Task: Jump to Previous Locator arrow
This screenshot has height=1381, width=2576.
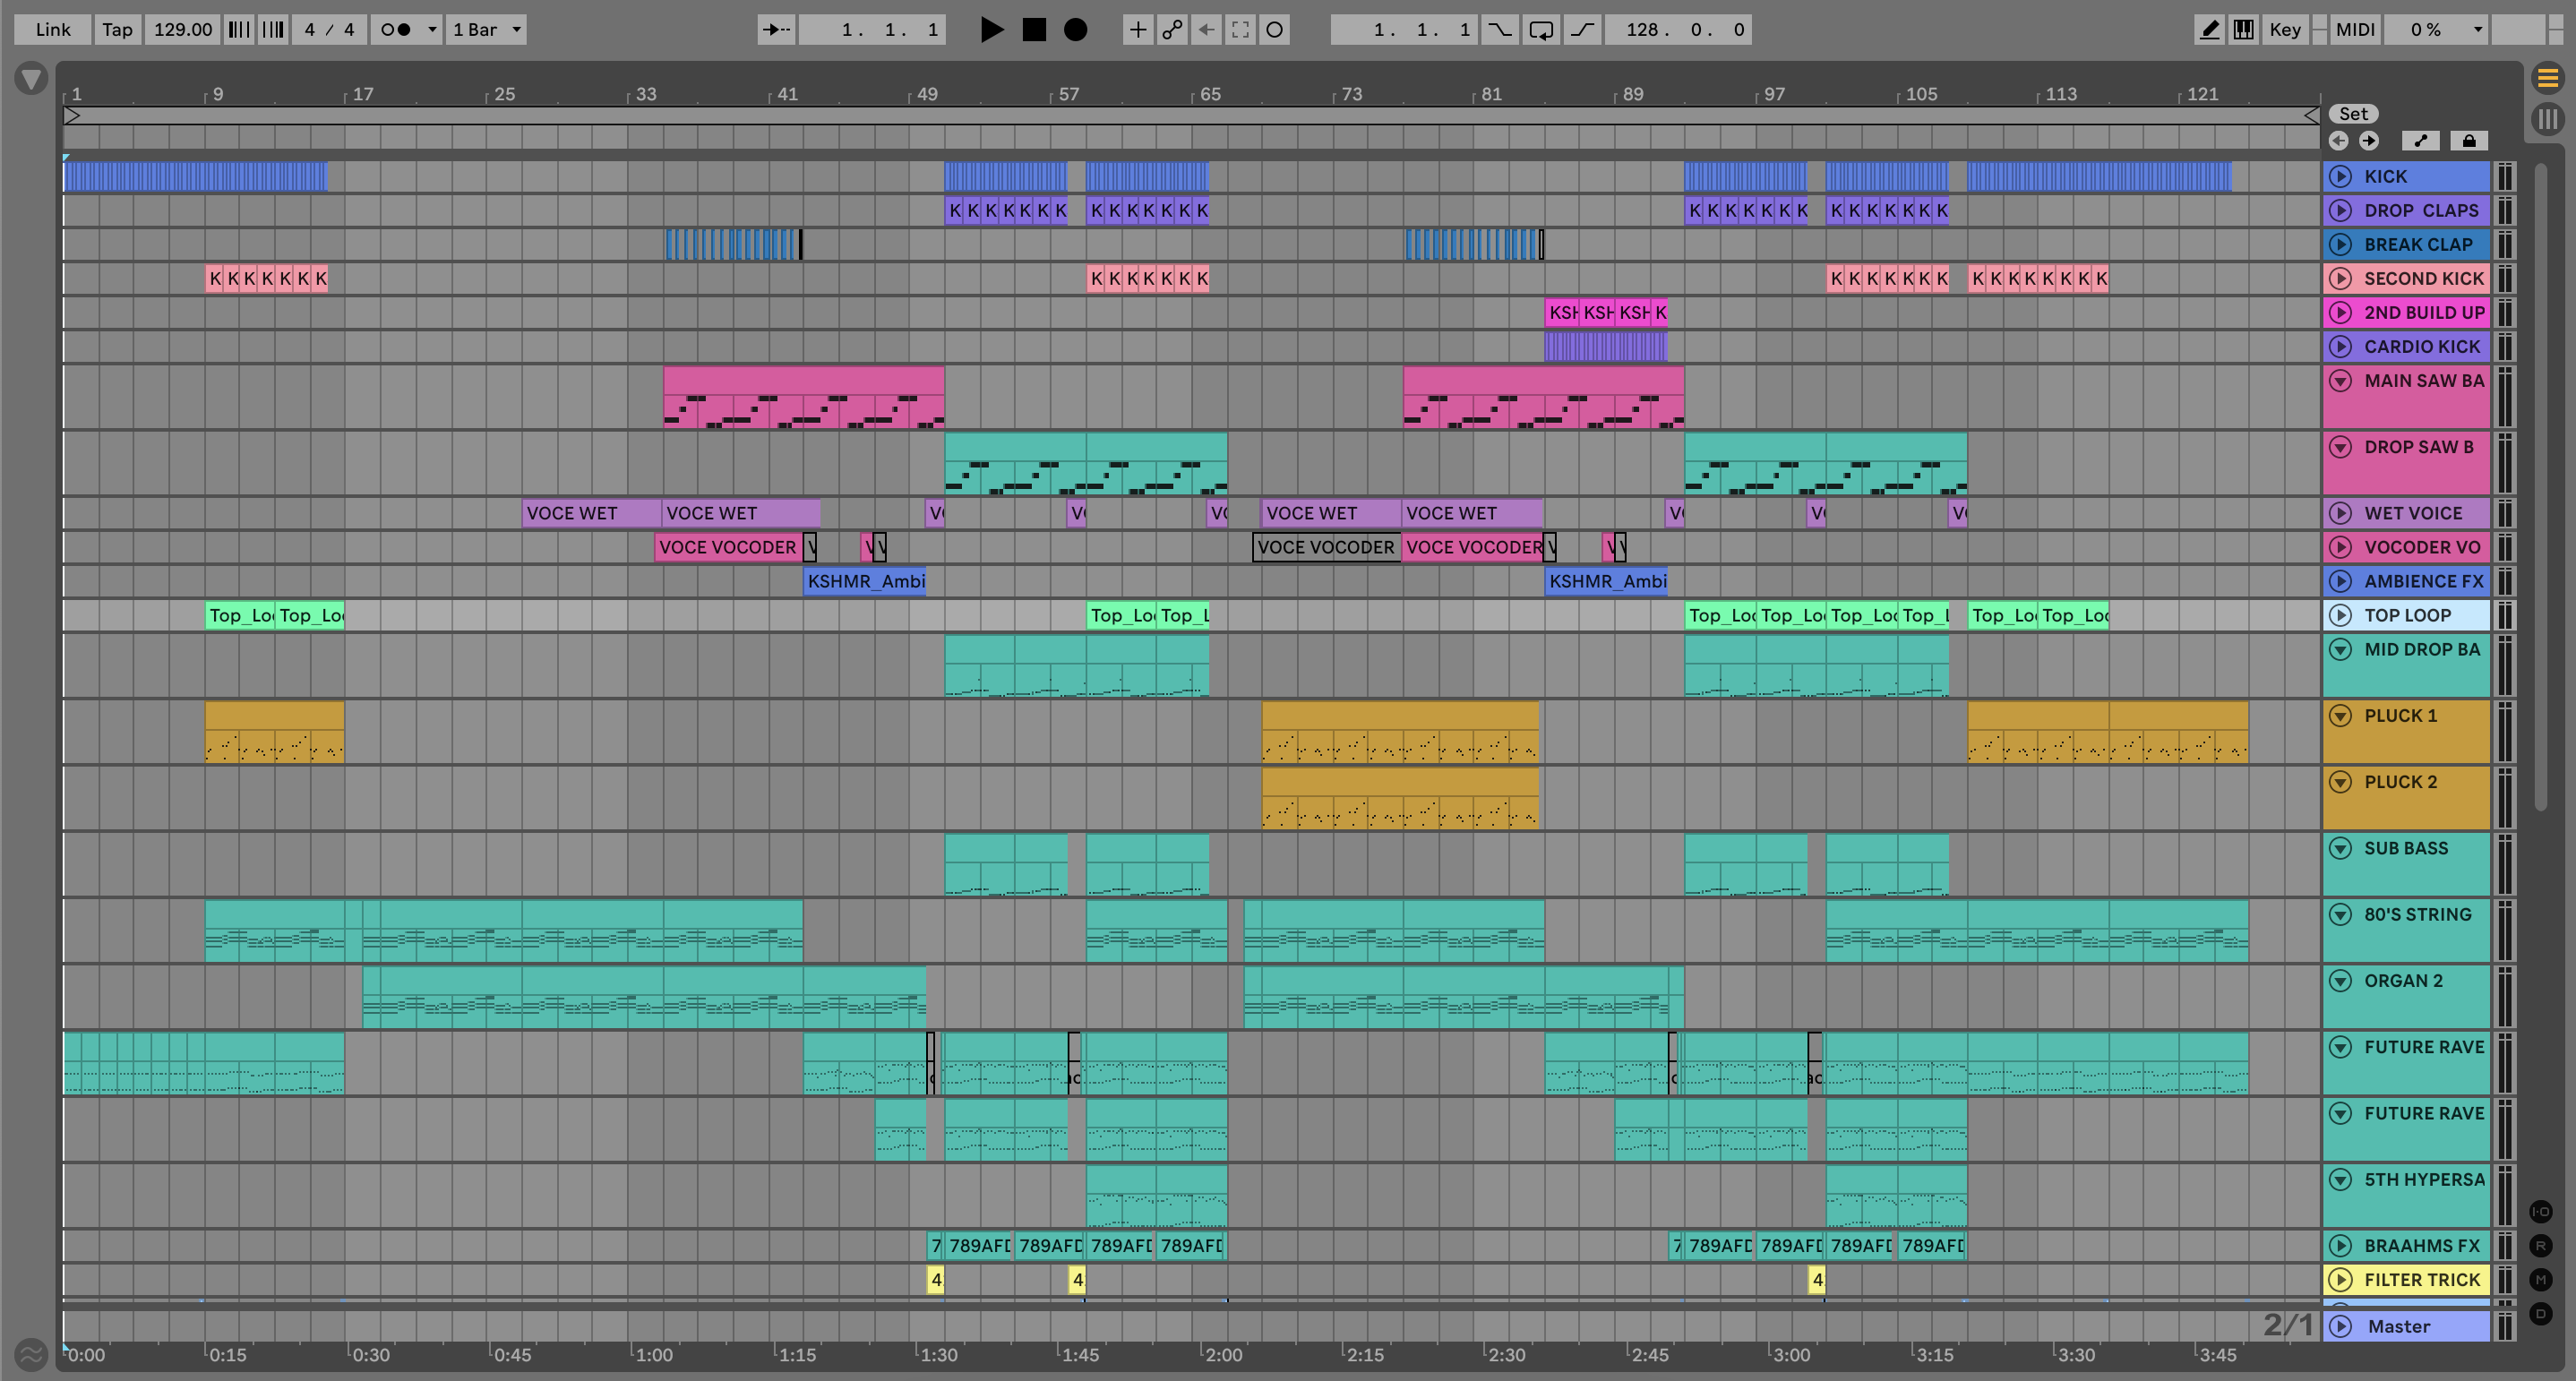Action: click(x=2338, y=140)
